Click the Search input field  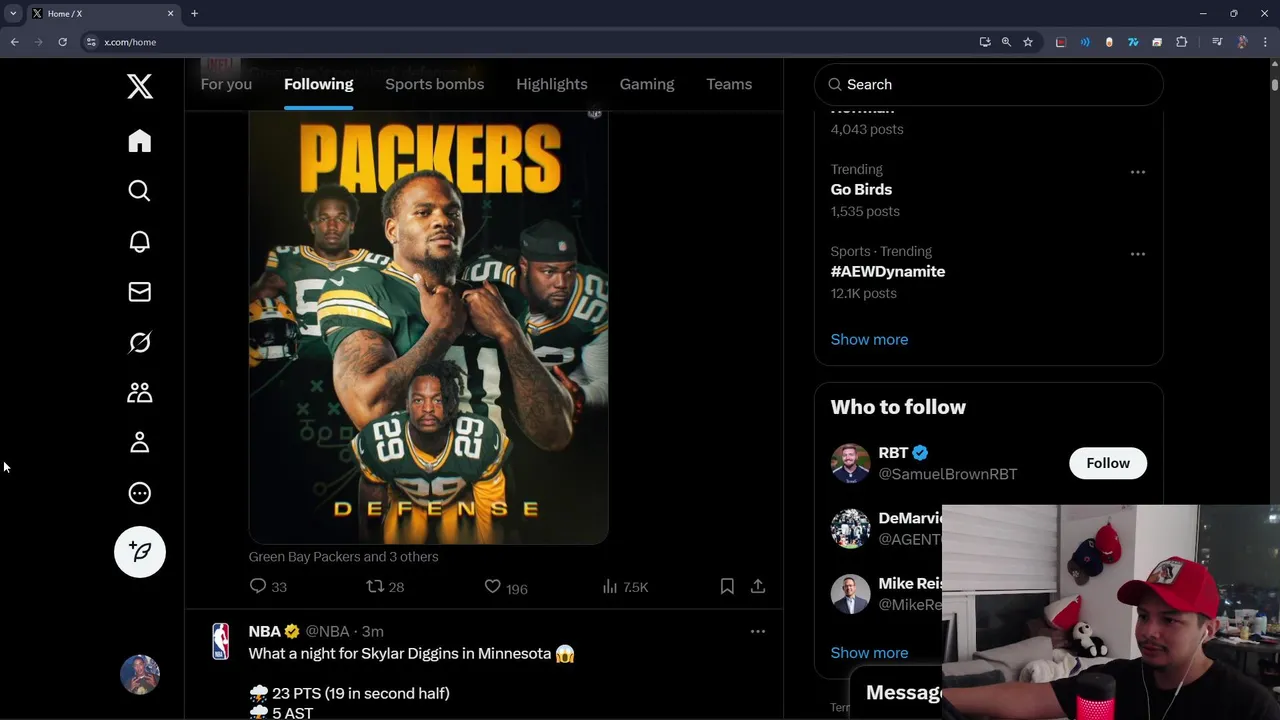tap(989, 84)
